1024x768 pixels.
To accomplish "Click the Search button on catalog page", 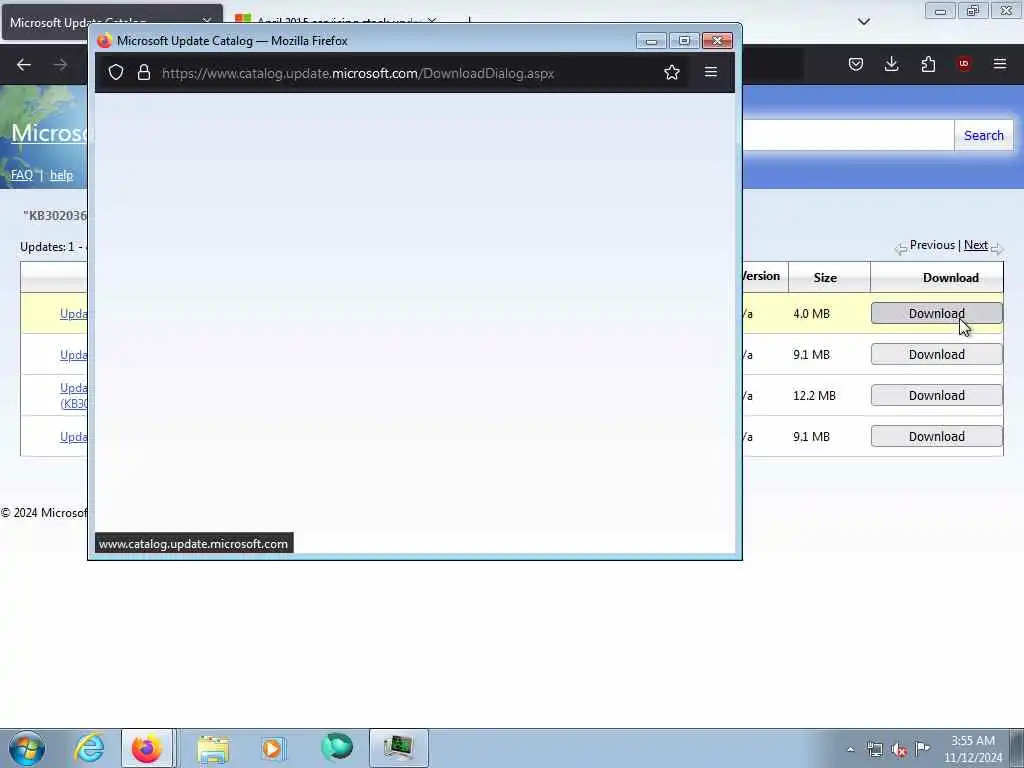I will pyautogui.click(x=984, y=135).
